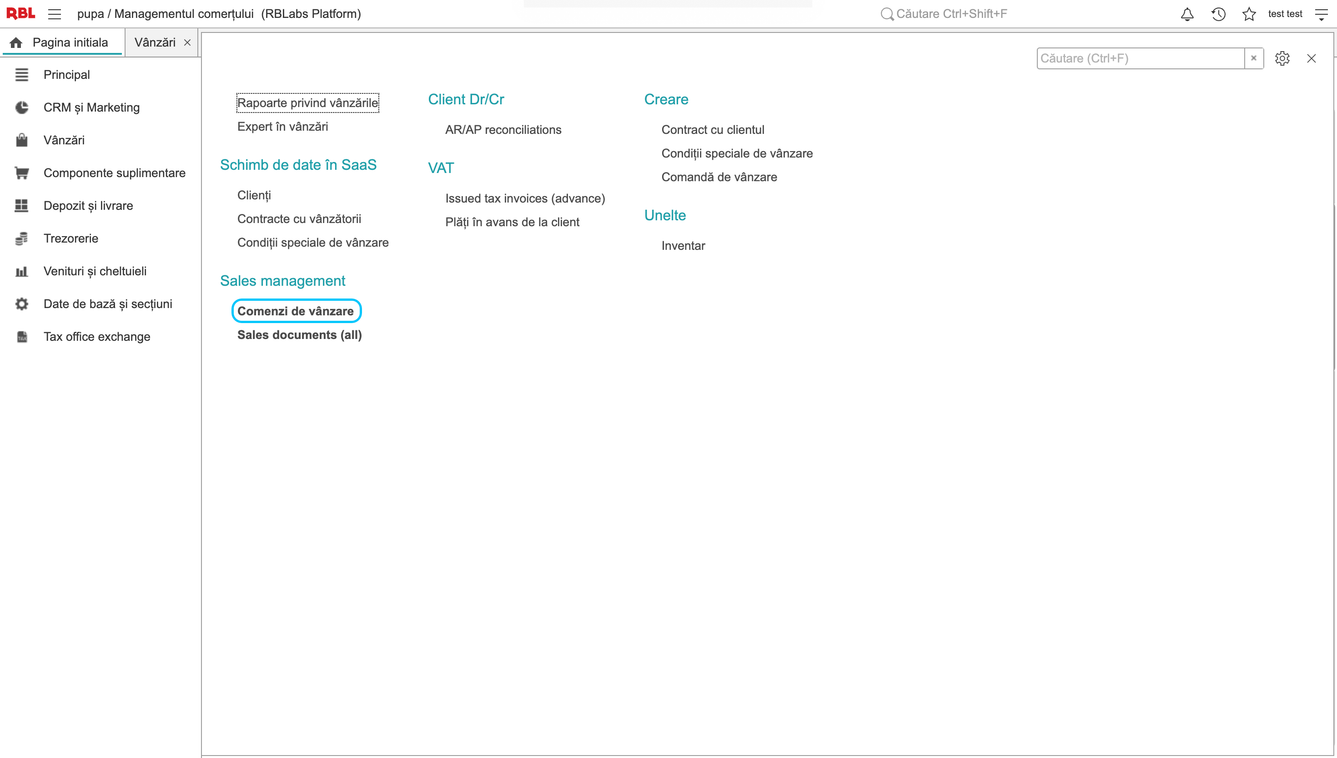Screen dimensions: 1337x758
Task: Create a Comandă de vânzare
Action: pyautogui.click(x=719, y=177)
